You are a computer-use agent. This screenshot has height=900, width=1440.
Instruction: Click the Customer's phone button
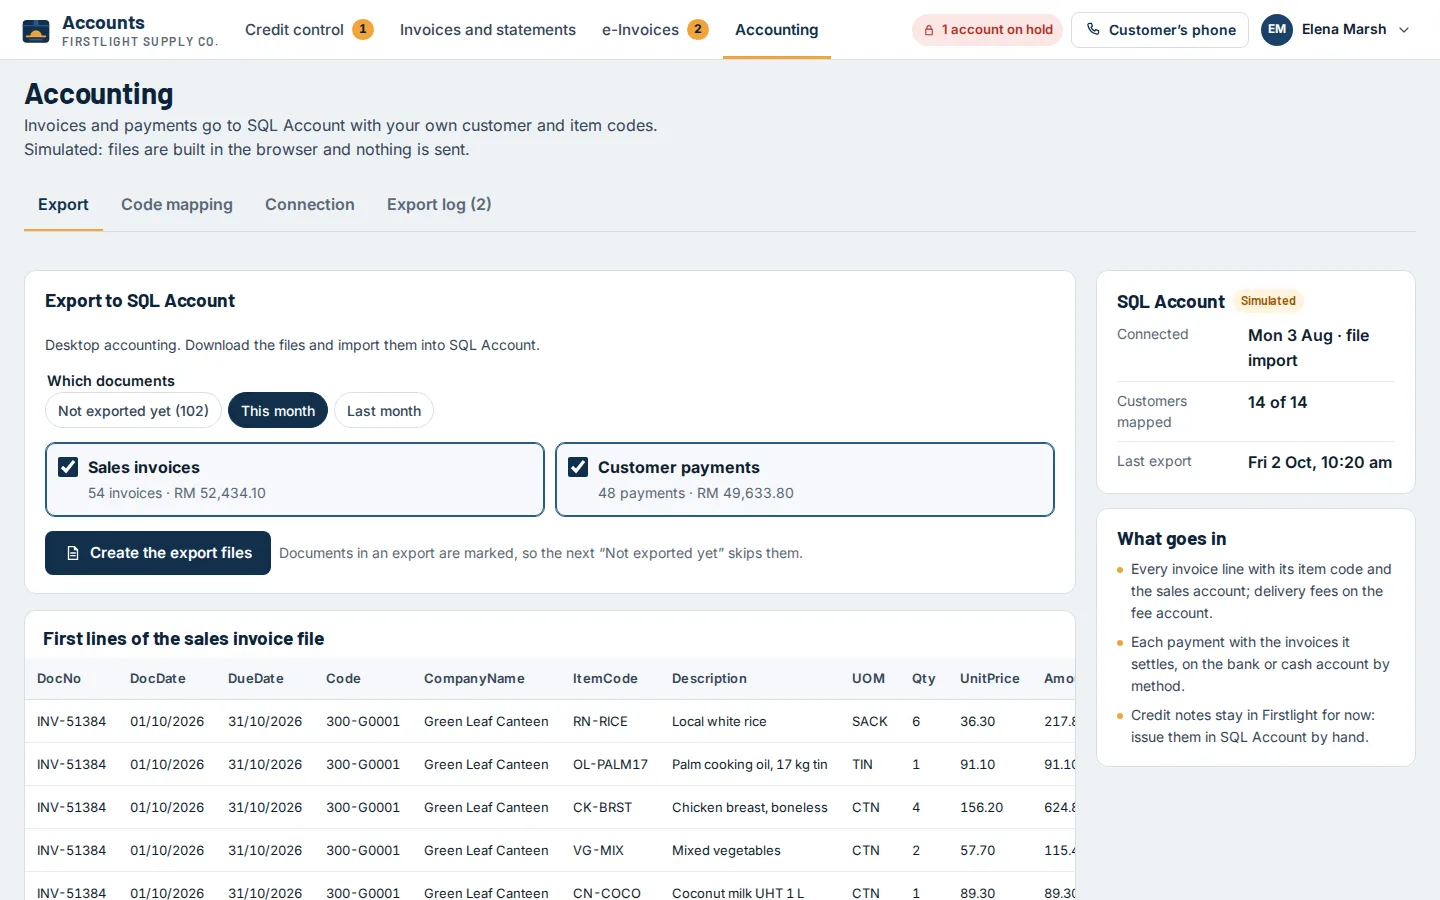click(1160, 30)
